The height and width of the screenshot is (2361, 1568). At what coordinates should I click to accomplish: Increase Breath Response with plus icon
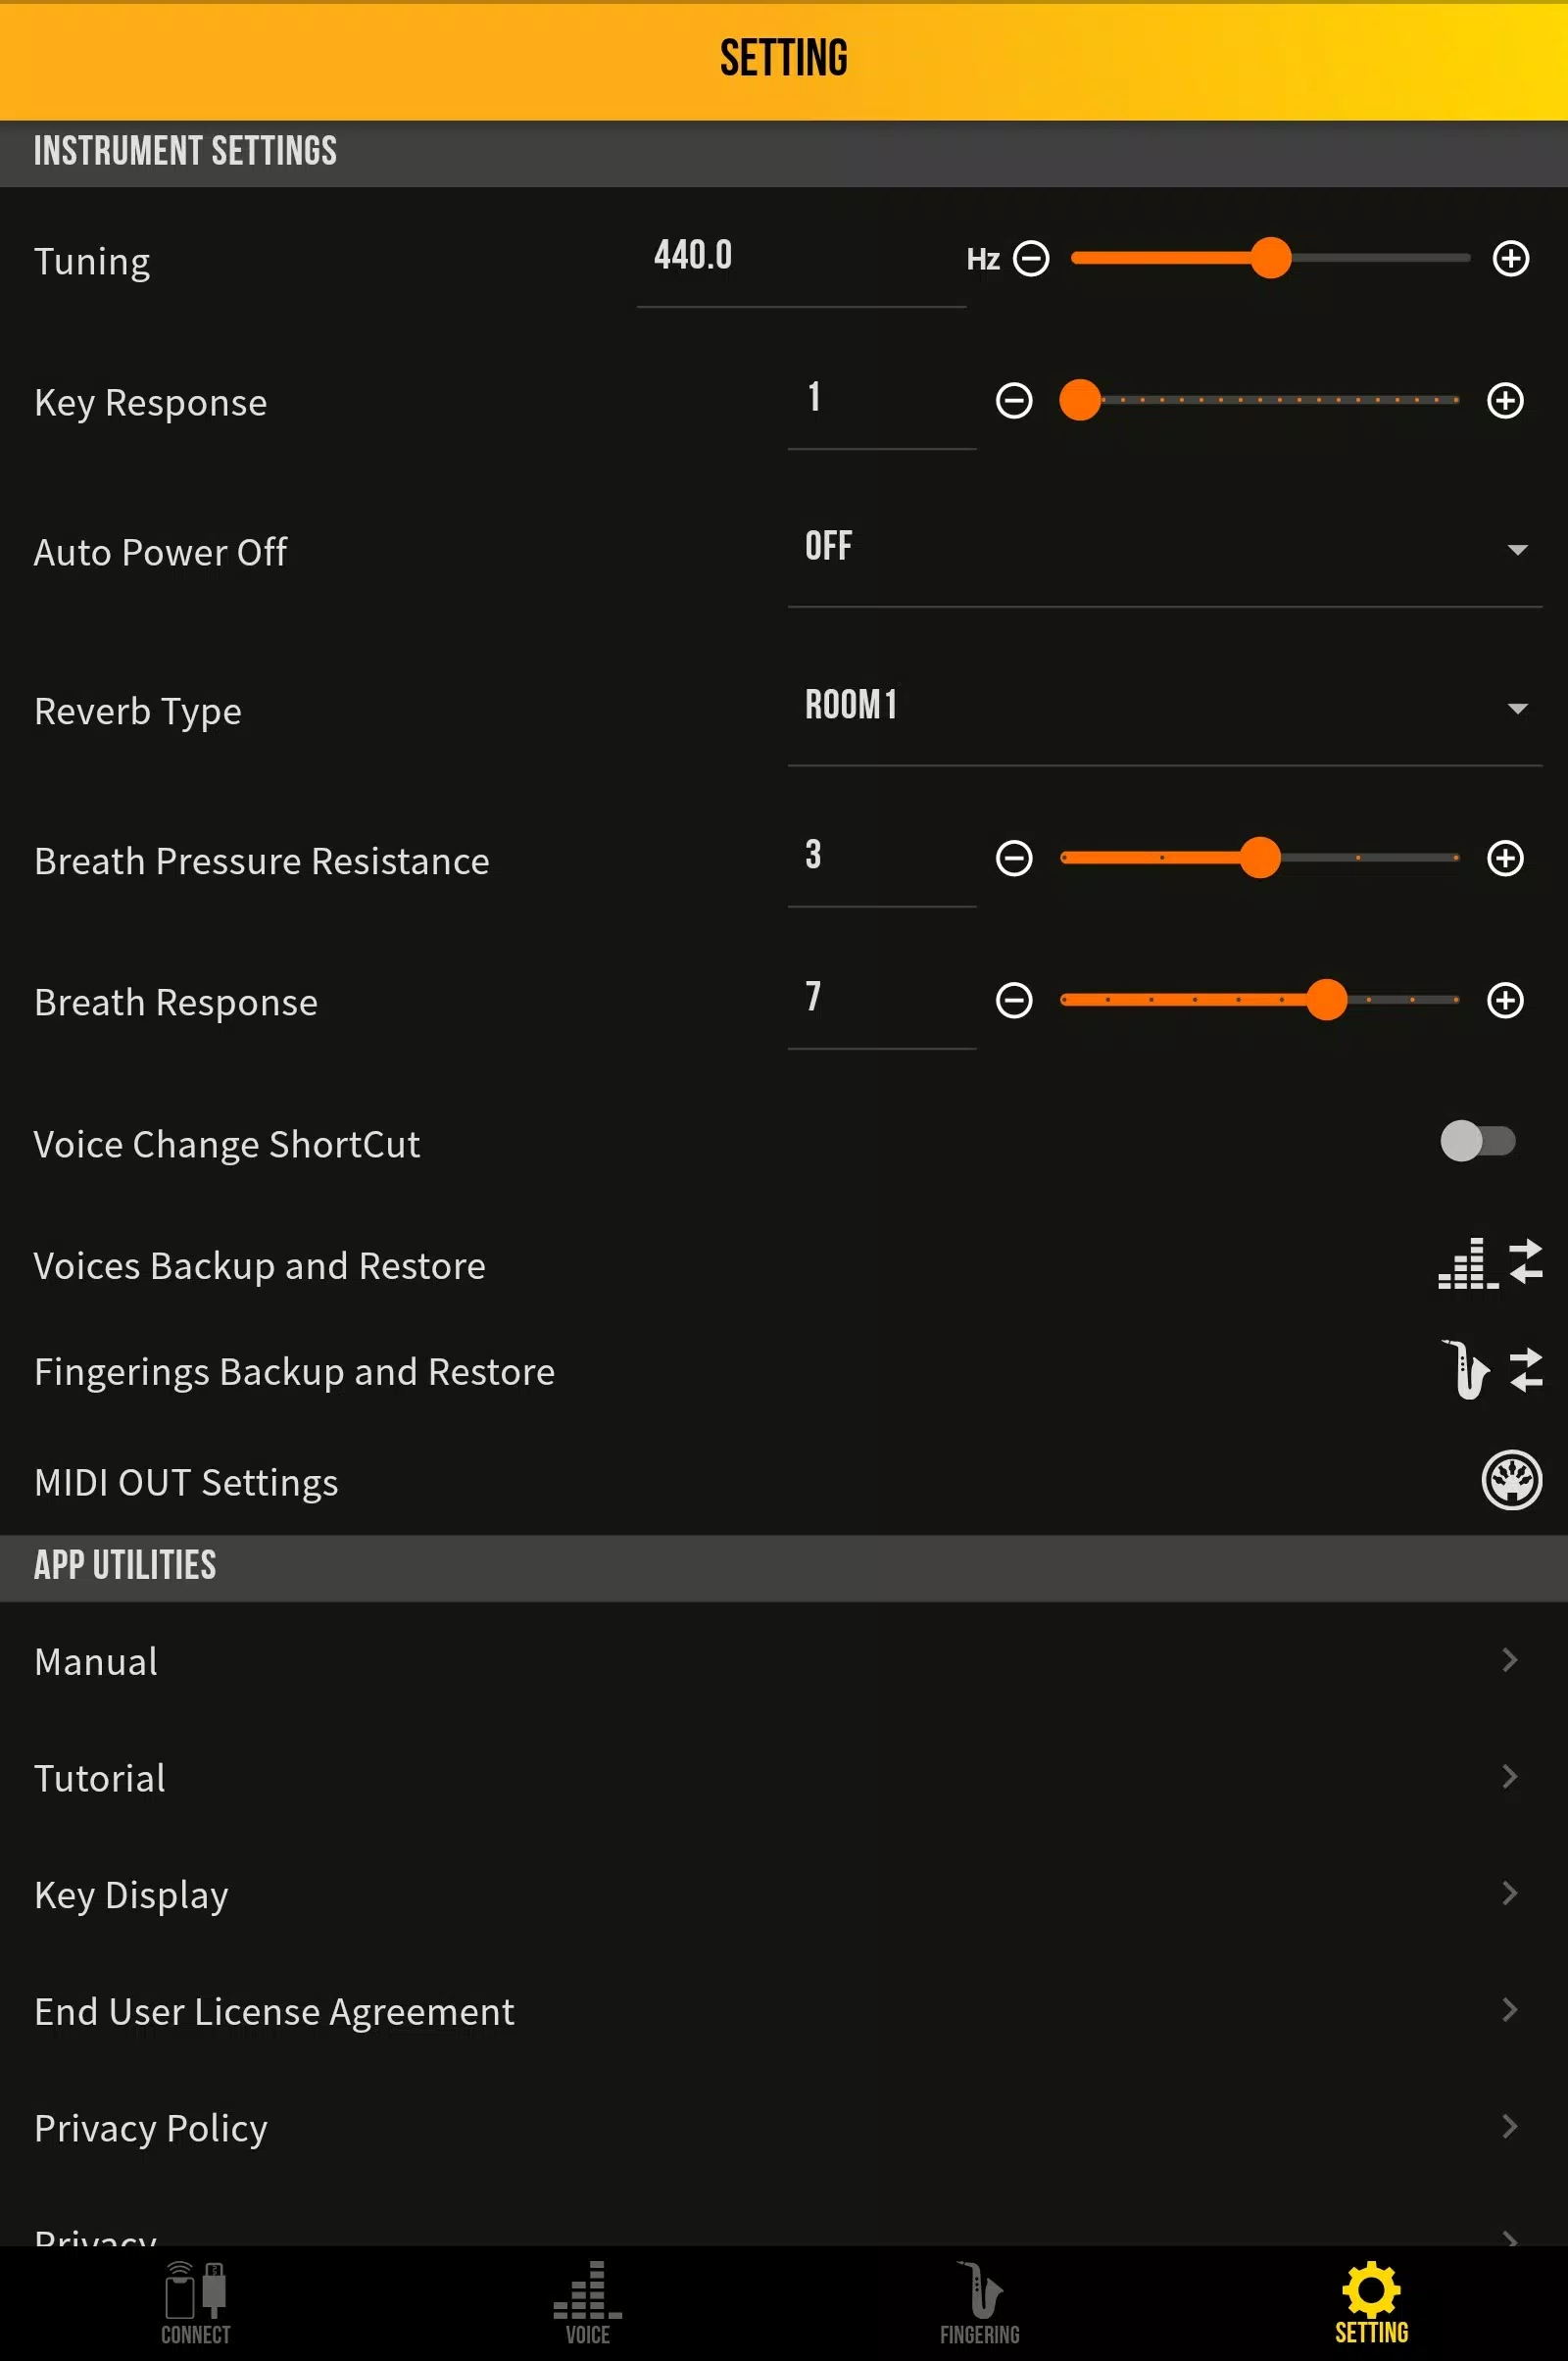[1505, 1000]
